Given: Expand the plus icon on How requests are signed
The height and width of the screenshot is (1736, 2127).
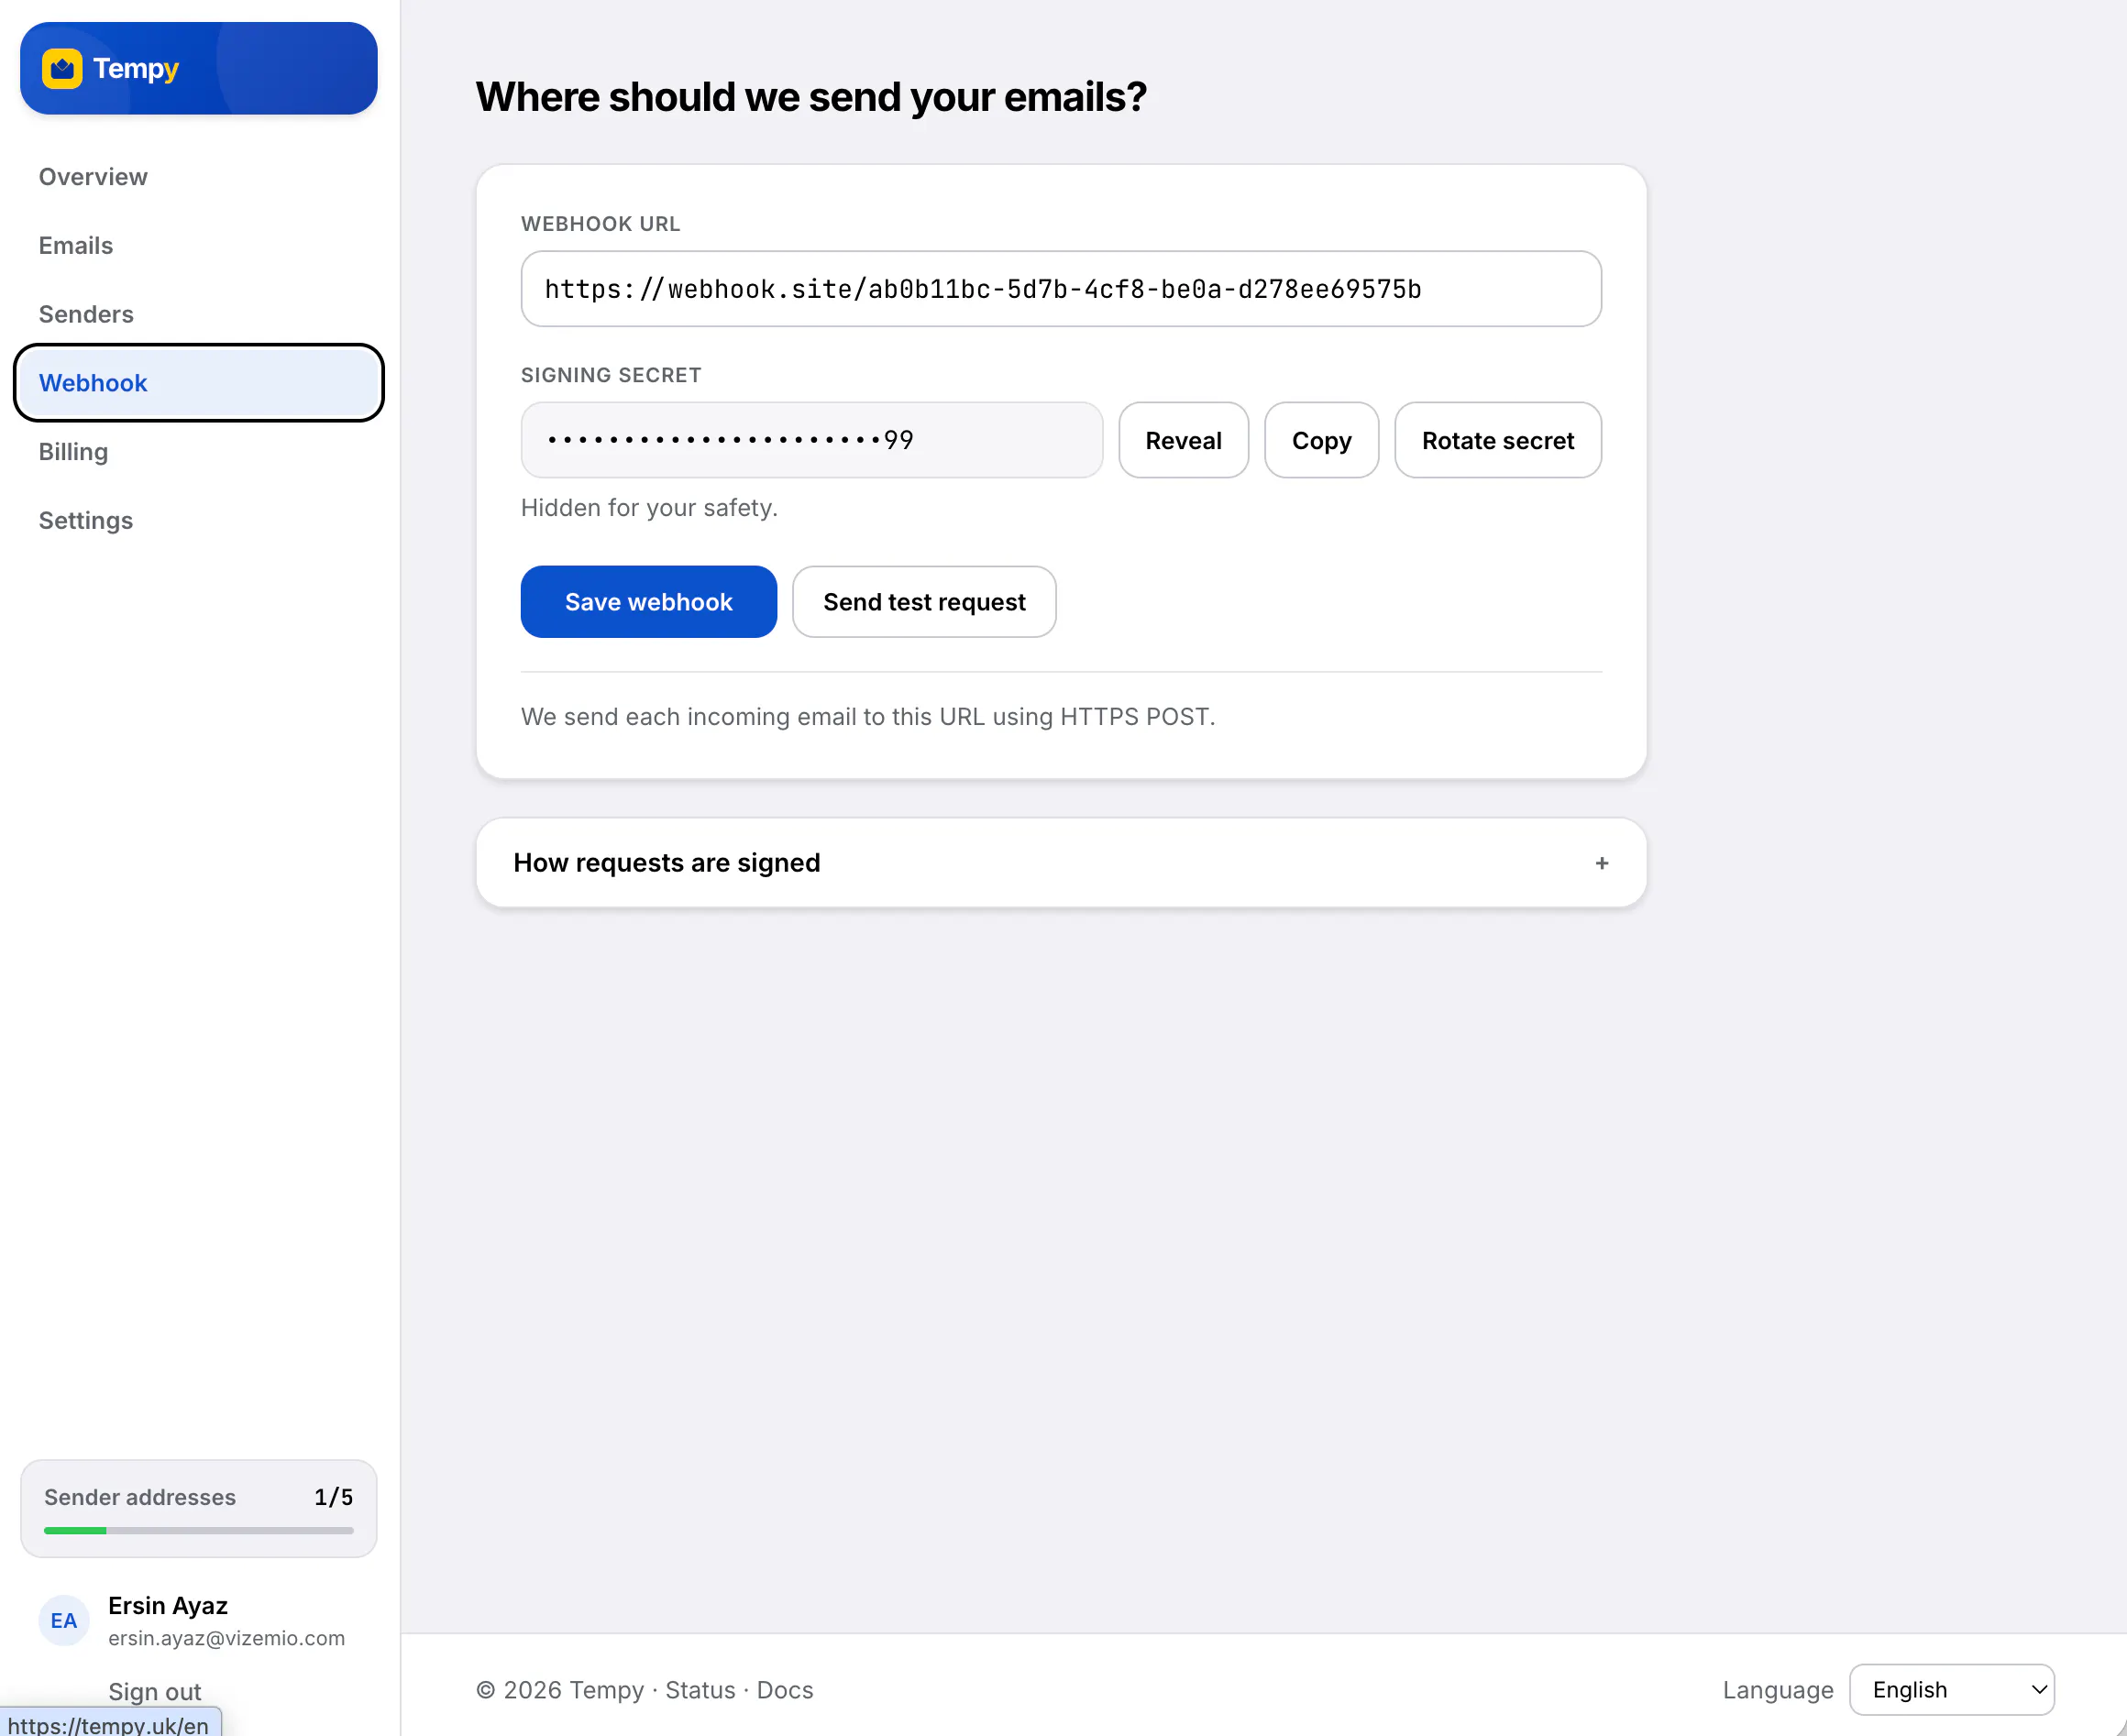Looking at the screenshot, I should pos(1602,863).
